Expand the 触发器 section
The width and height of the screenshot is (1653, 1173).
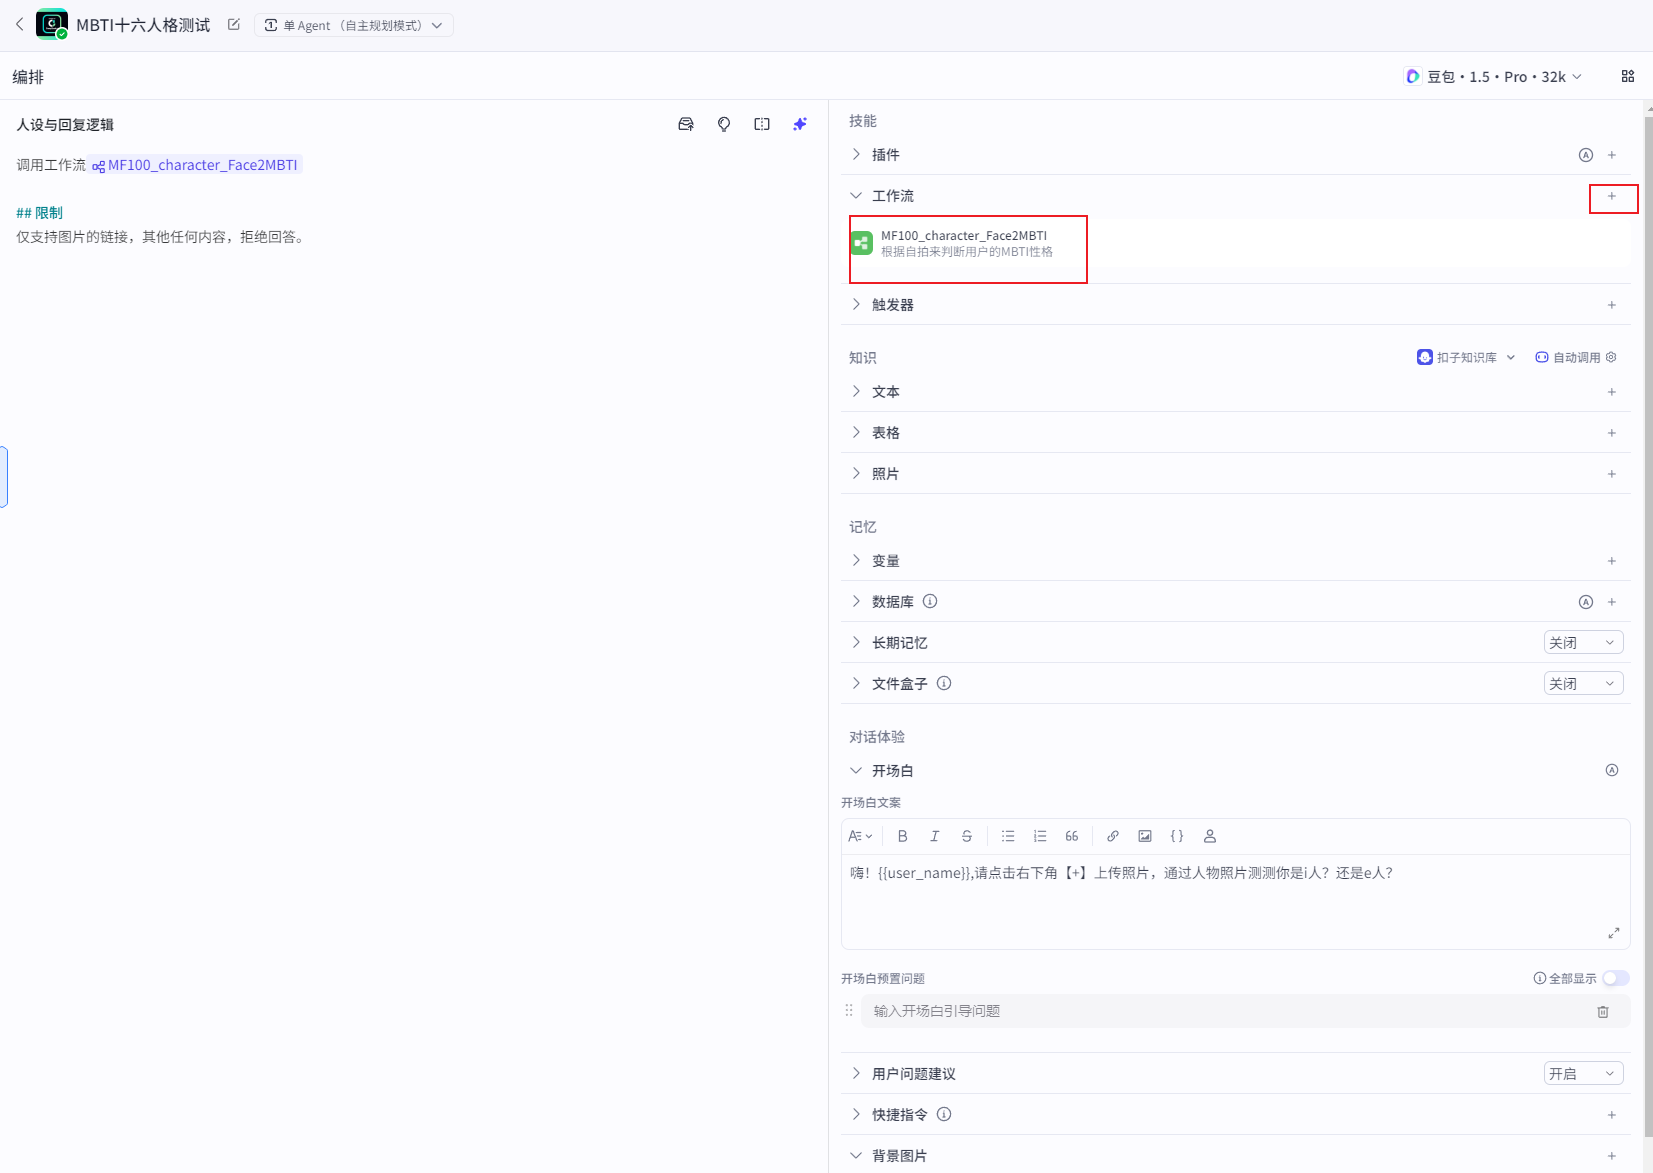(x=856, y=304)
